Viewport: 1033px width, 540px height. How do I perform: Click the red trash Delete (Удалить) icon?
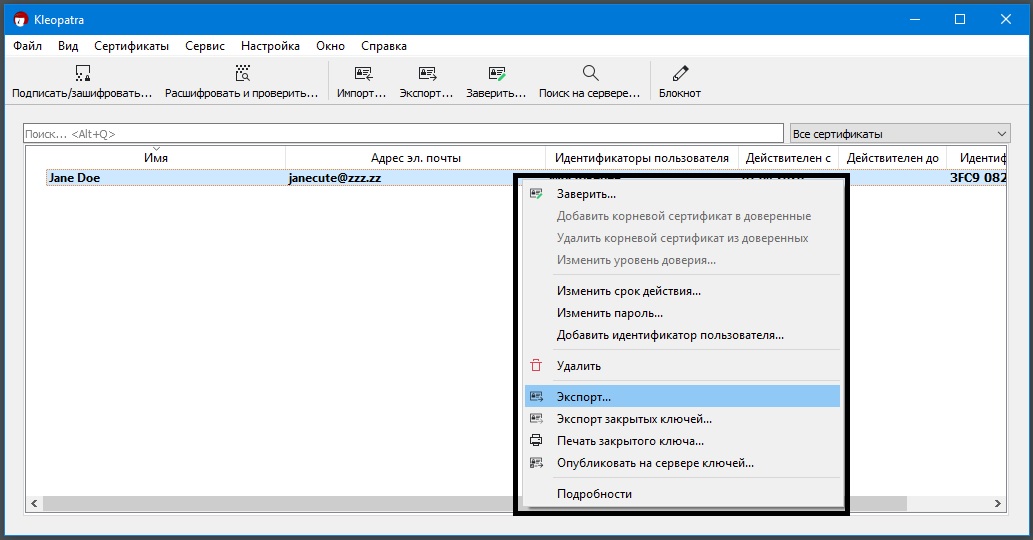click(536, 366)
